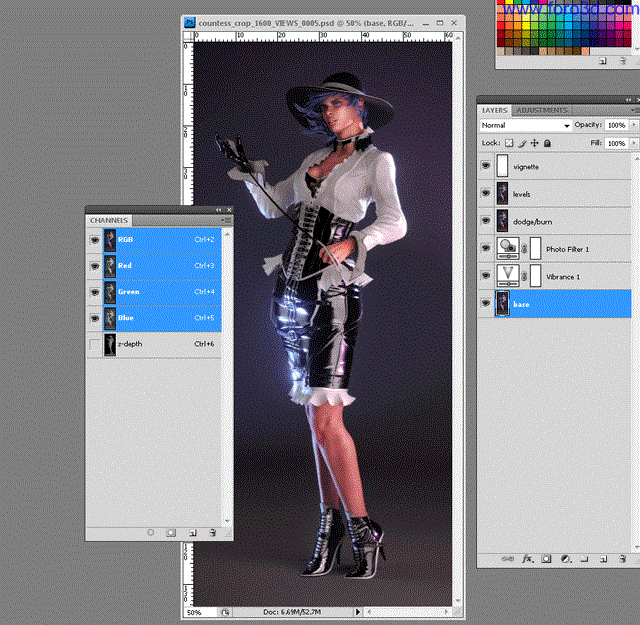Click the Photoshop Ps document icon

pyautogui.click(x=190, y=22)
